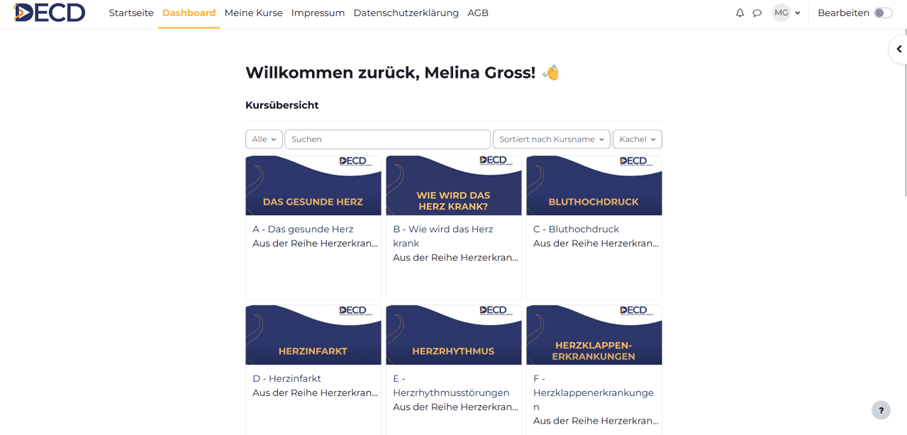The image size is (907, 435).
Task: Expand the block drawer arrow
Action: point(898,49)
